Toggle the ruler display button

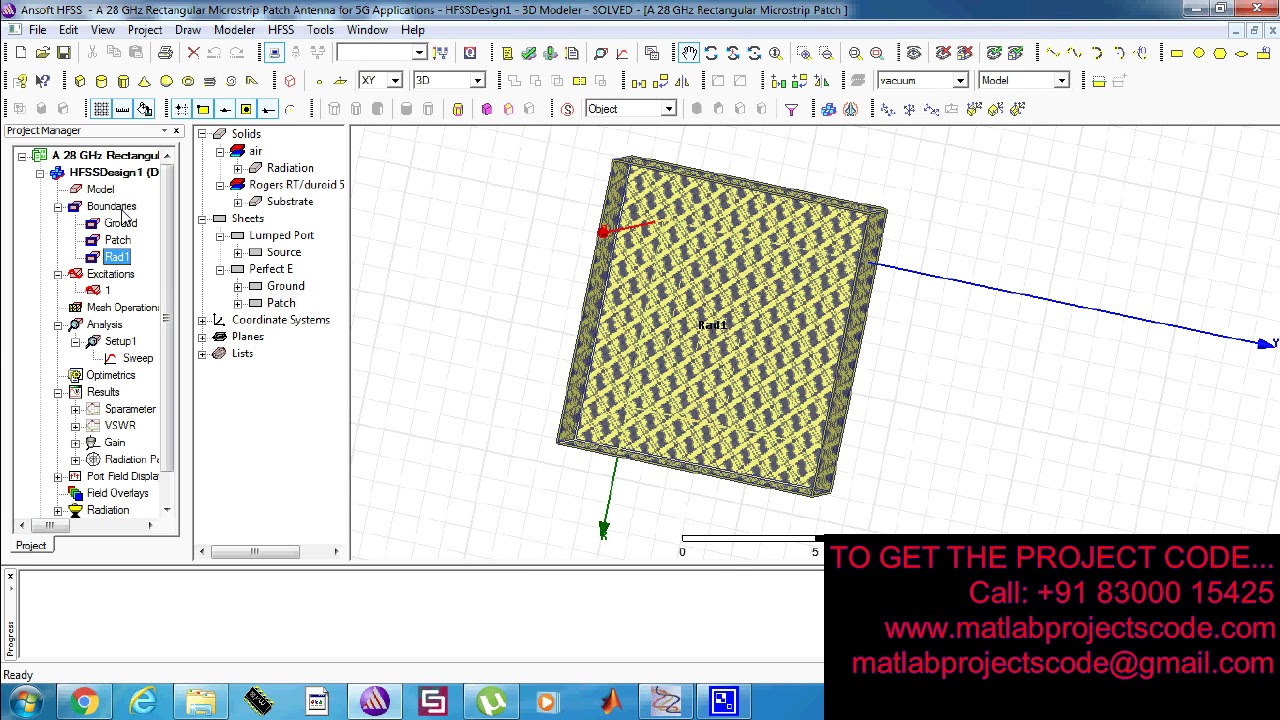coord(122,109)
